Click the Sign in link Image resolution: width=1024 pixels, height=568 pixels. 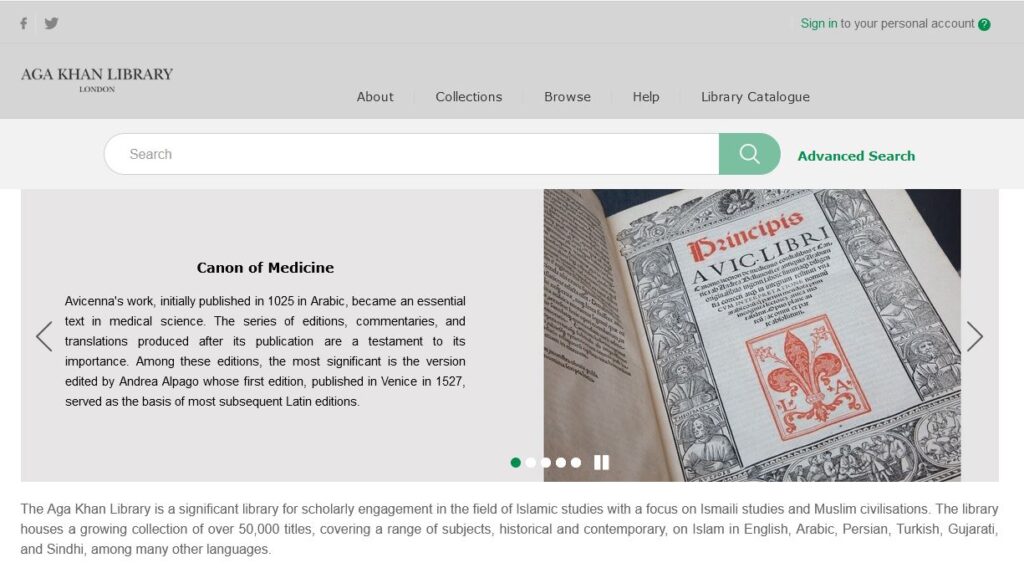[x=818, y=24]
